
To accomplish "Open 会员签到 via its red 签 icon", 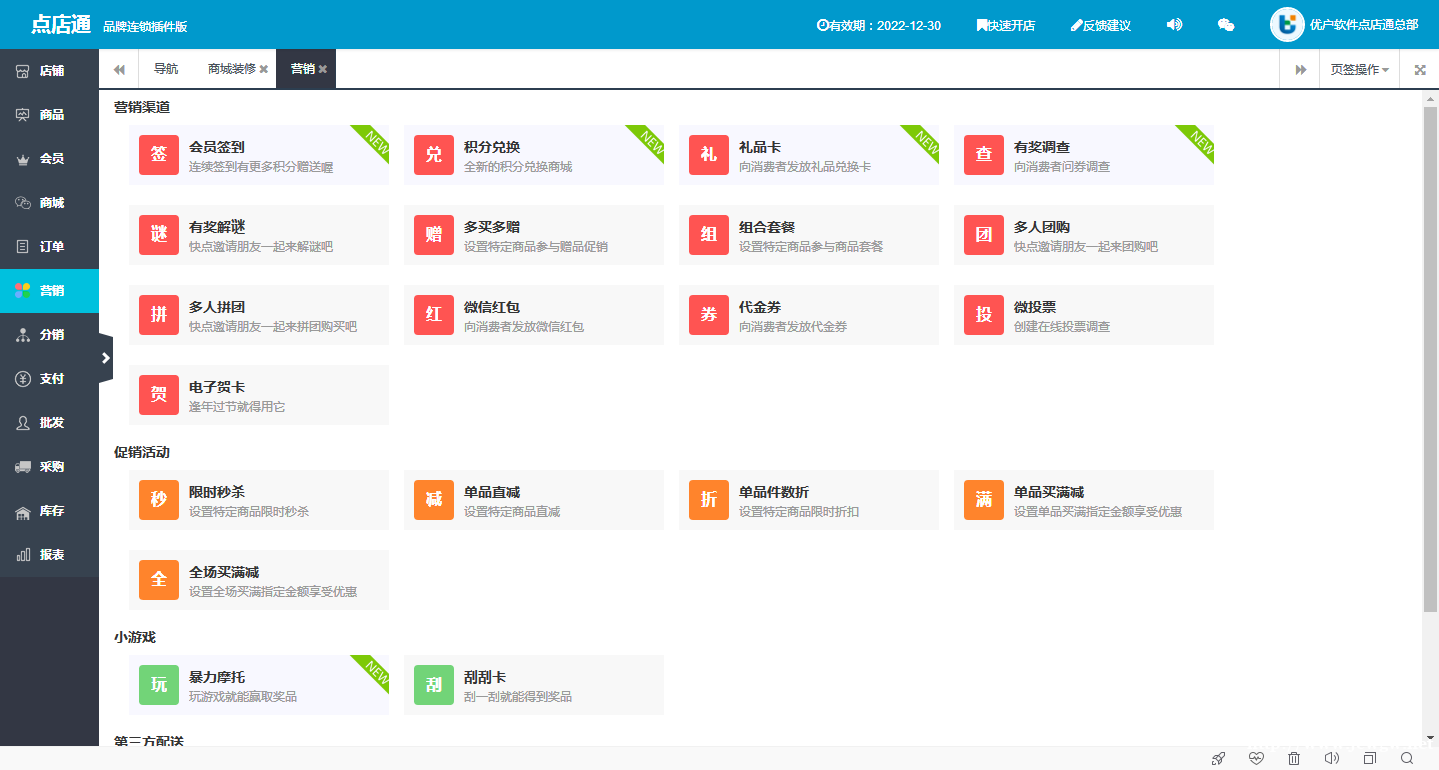I will point(159,155).
